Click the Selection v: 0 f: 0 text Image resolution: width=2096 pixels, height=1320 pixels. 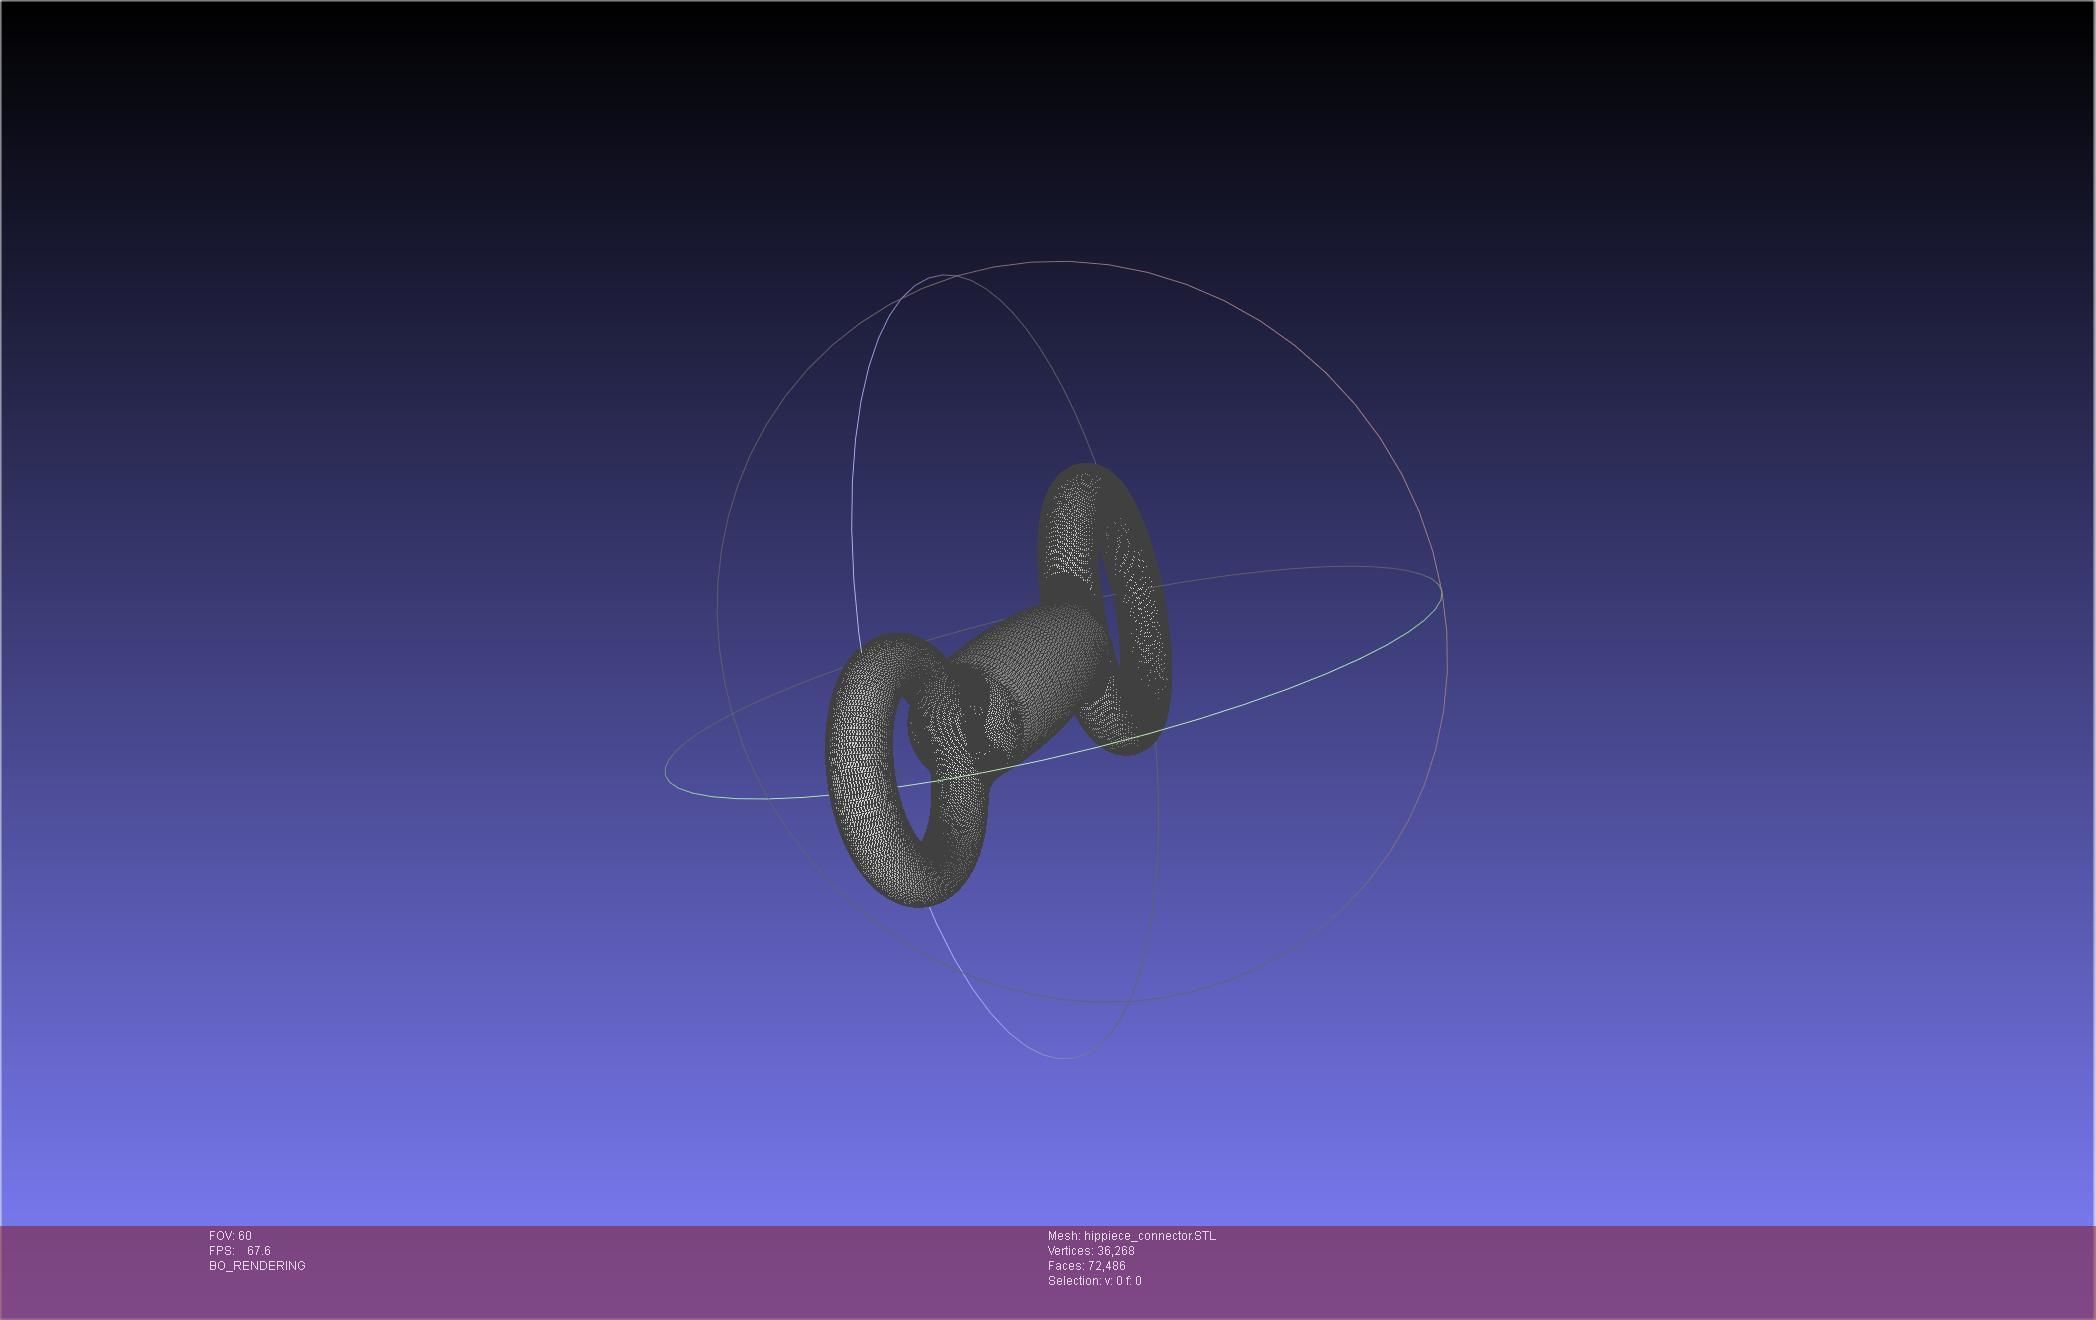point(1094,1281)
